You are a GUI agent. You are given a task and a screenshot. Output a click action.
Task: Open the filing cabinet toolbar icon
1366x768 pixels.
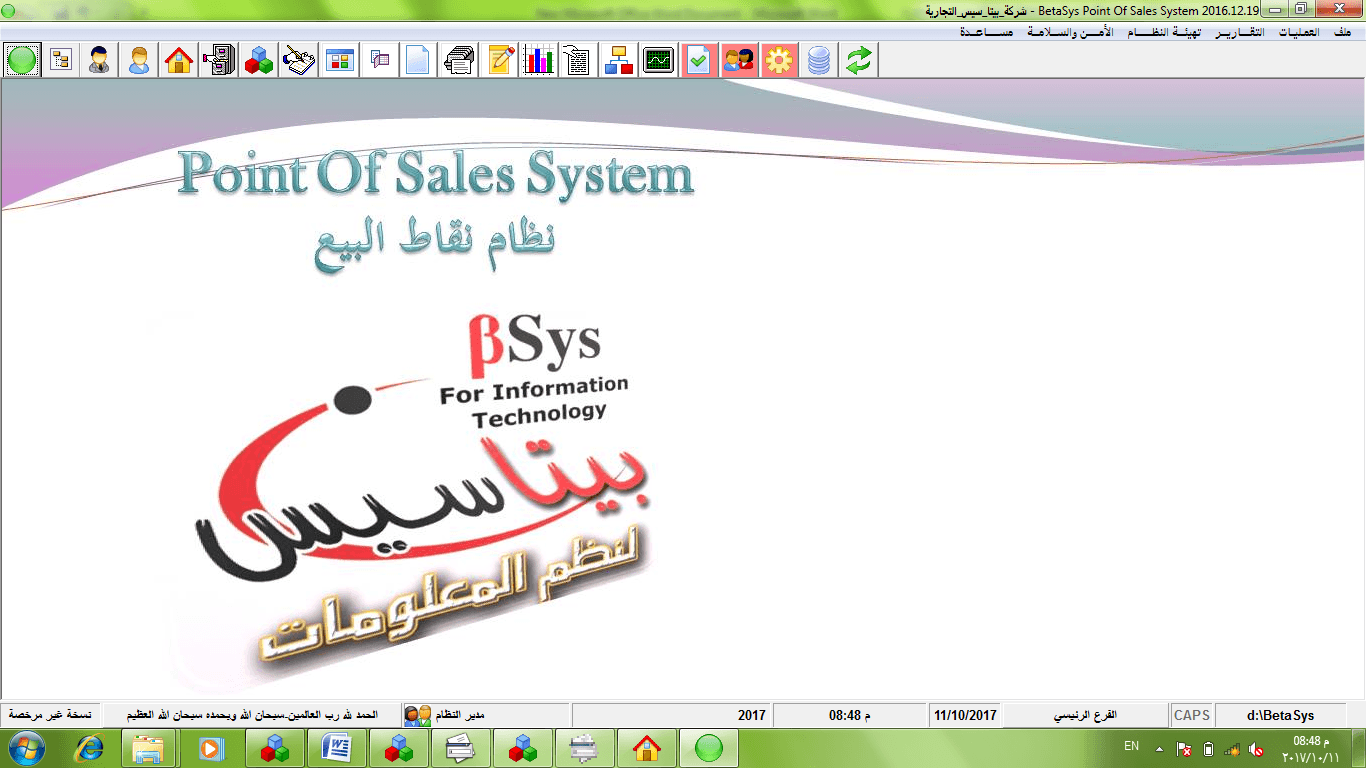tap(219, 60)
